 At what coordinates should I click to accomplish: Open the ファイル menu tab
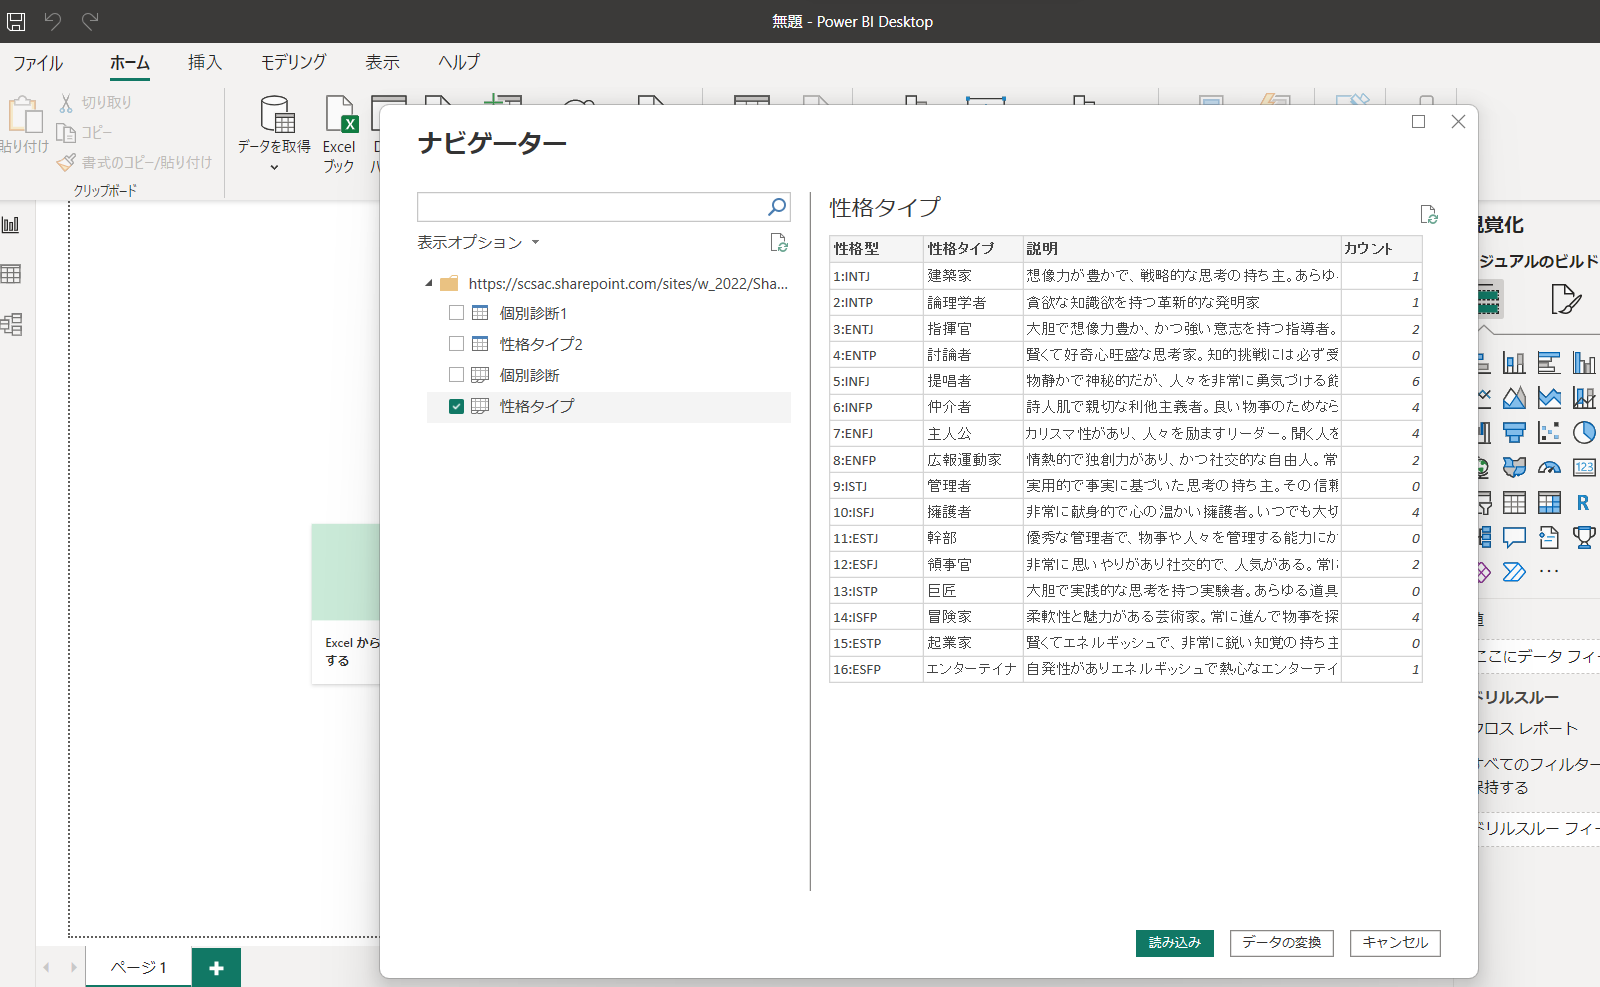(x=38, y=63)
